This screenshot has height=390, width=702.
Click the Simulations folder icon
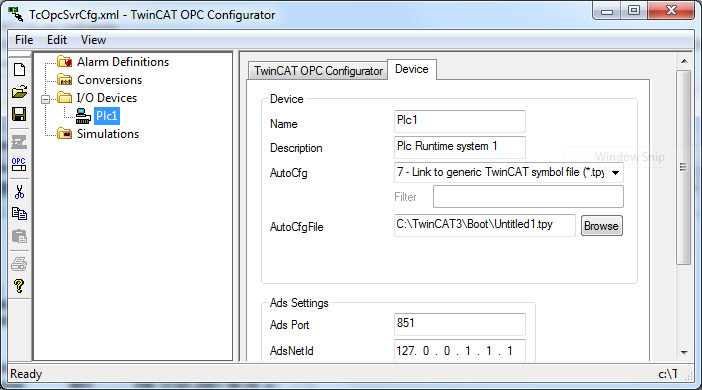coord(64,133)
